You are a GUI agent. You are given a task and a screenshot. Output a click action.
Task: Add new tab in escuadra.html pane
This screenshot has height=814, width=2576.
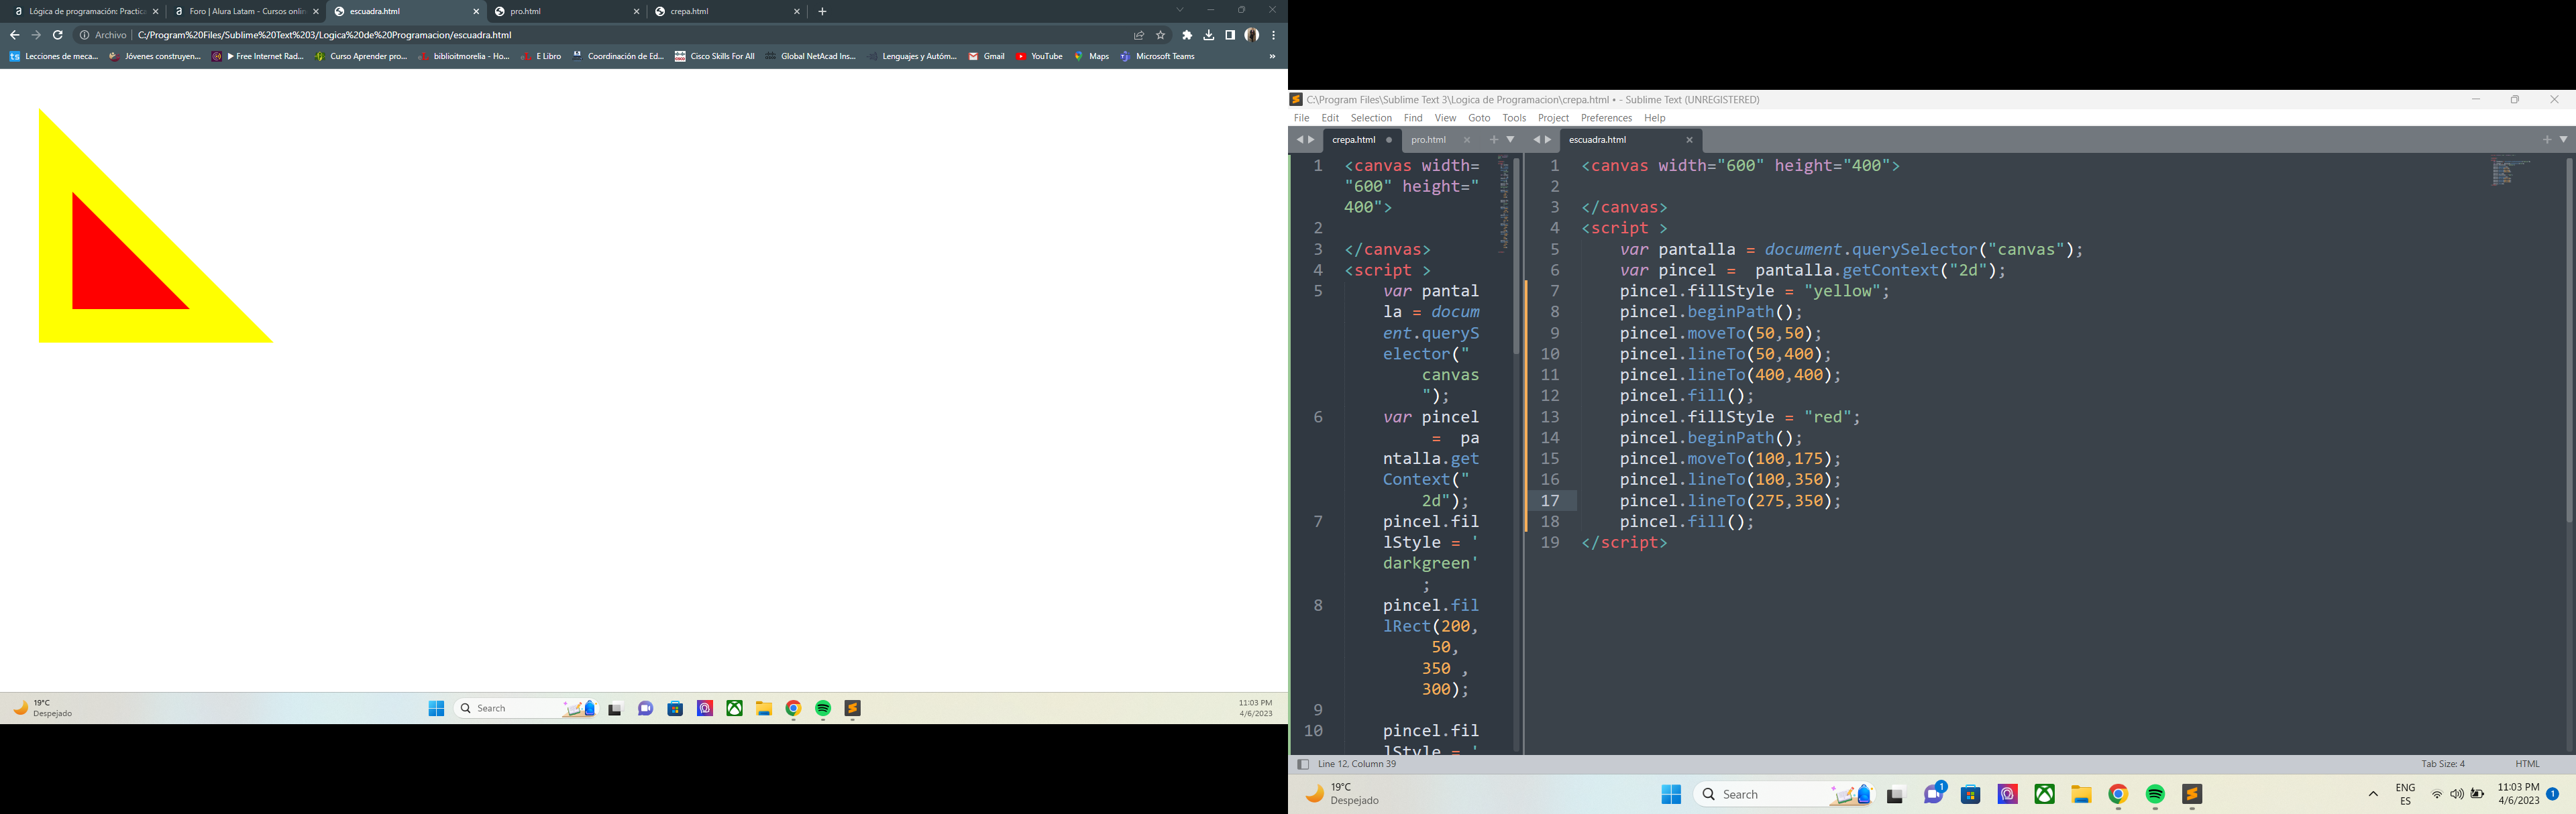(x=2547, y=140)
